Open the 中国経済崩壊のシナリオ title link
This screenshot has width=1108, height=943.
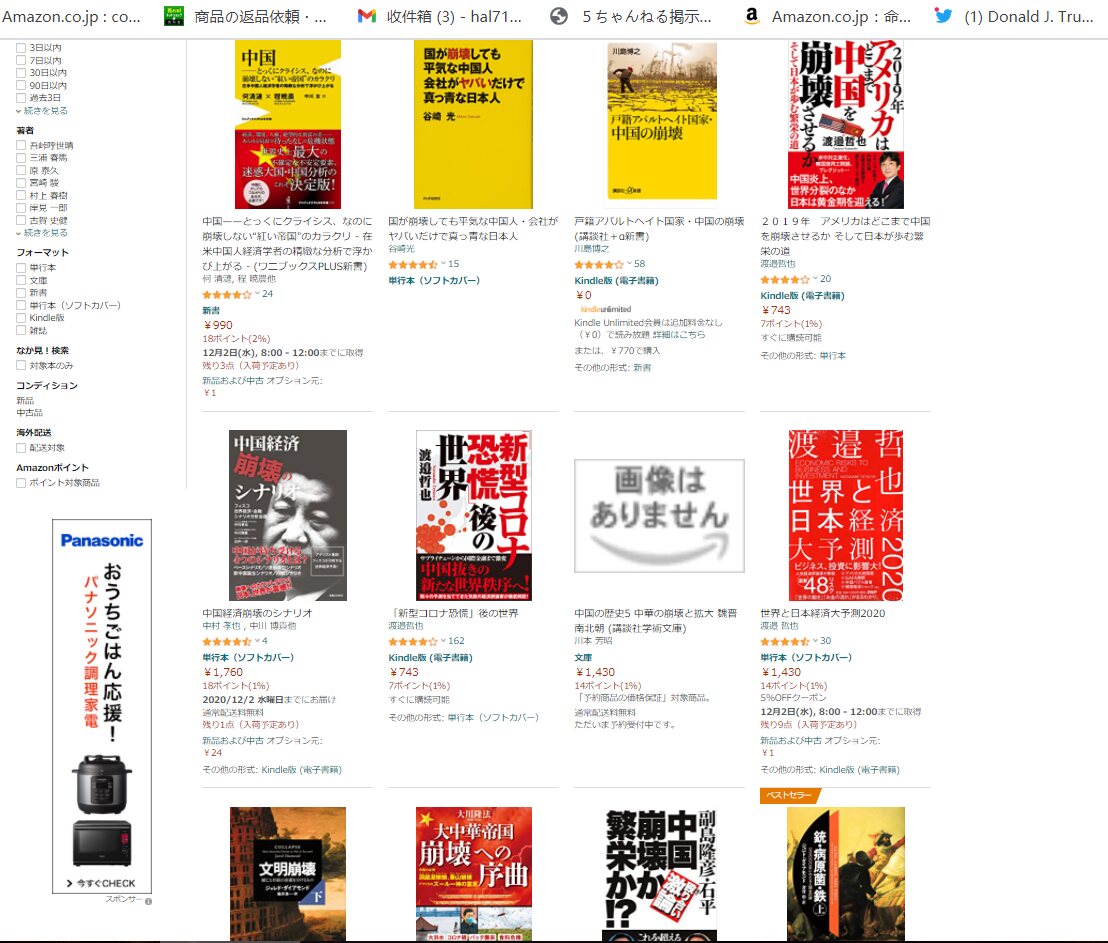(257, 613)
